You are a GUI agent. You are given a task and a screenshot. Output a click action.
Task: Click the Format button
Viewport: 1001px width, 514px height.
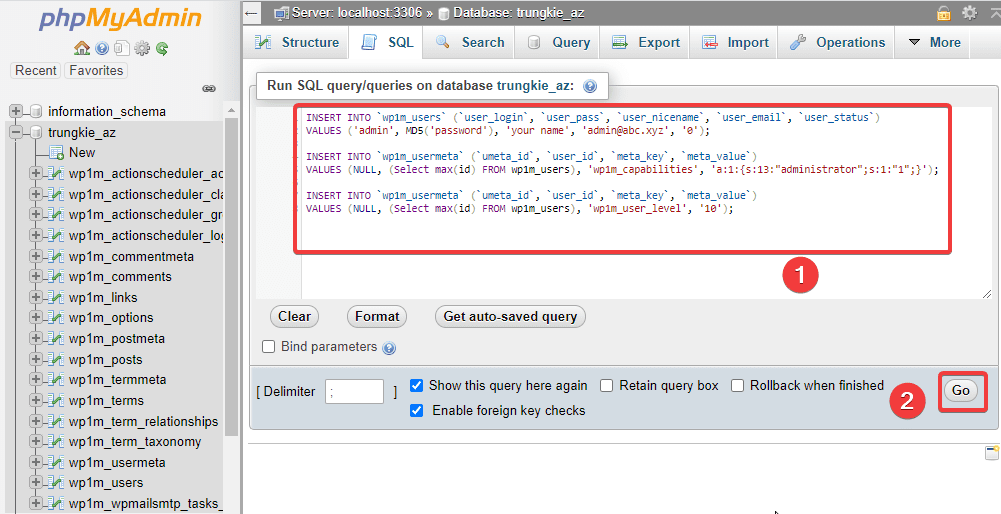pos(377,316)
